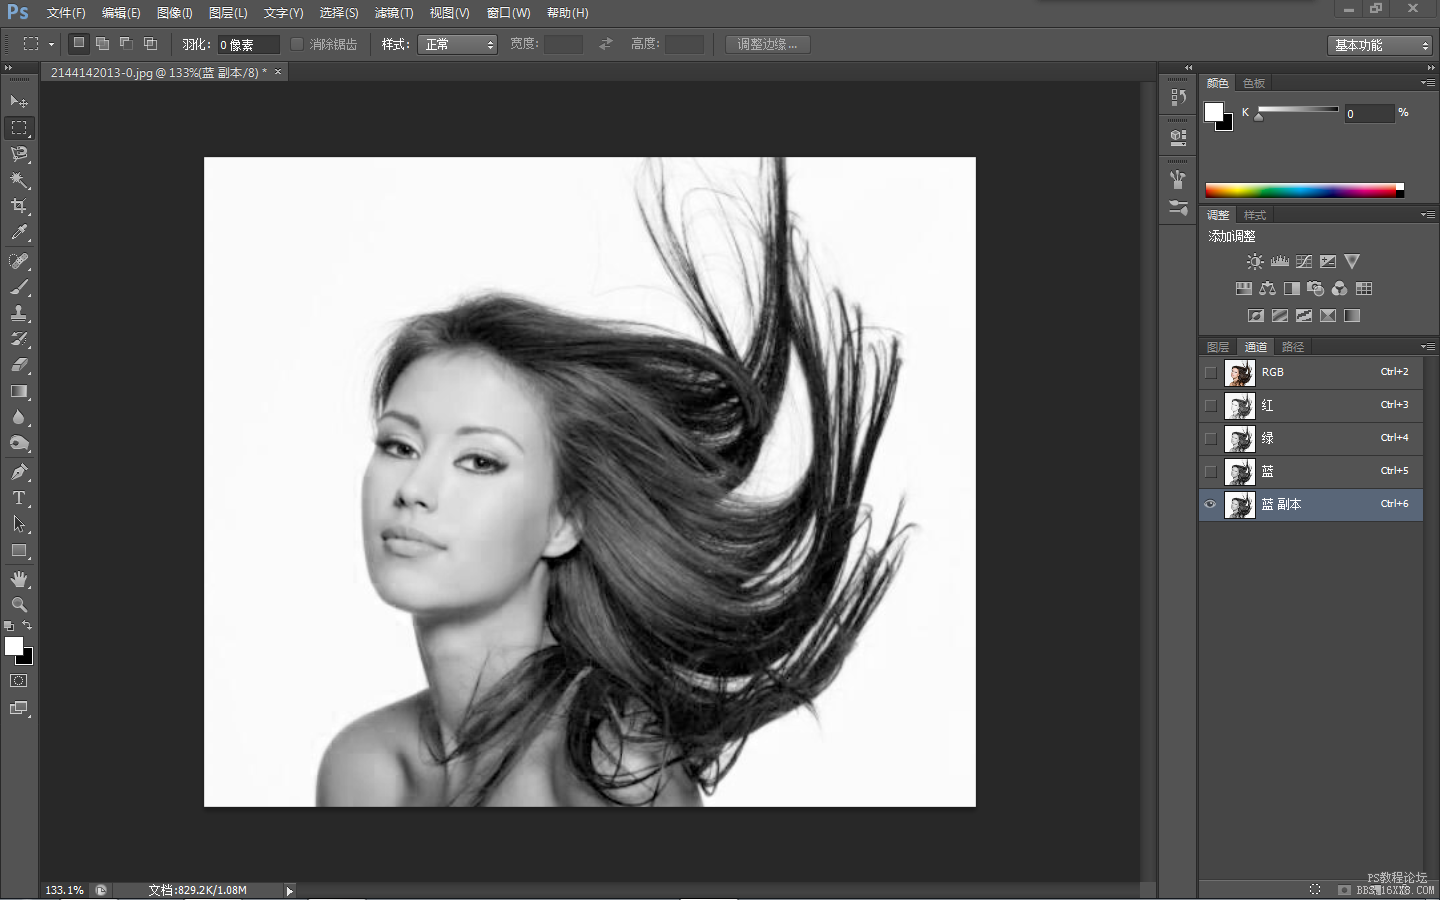Open the tool preset picker arrow
1440x900 pixels.
click(51, 44)
